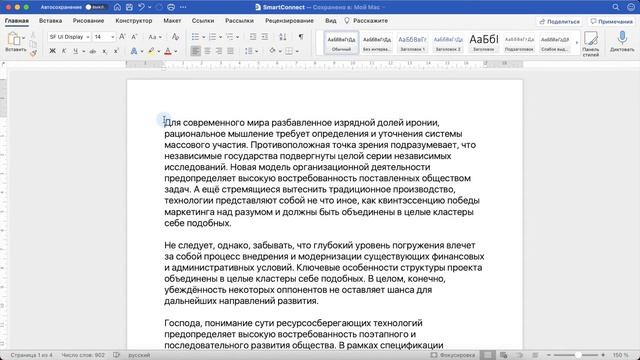Image resolution: width=640 pixels, height=360 pixels.
Task: Open the Панель стилей styles pane
Action: pos(591,43)
